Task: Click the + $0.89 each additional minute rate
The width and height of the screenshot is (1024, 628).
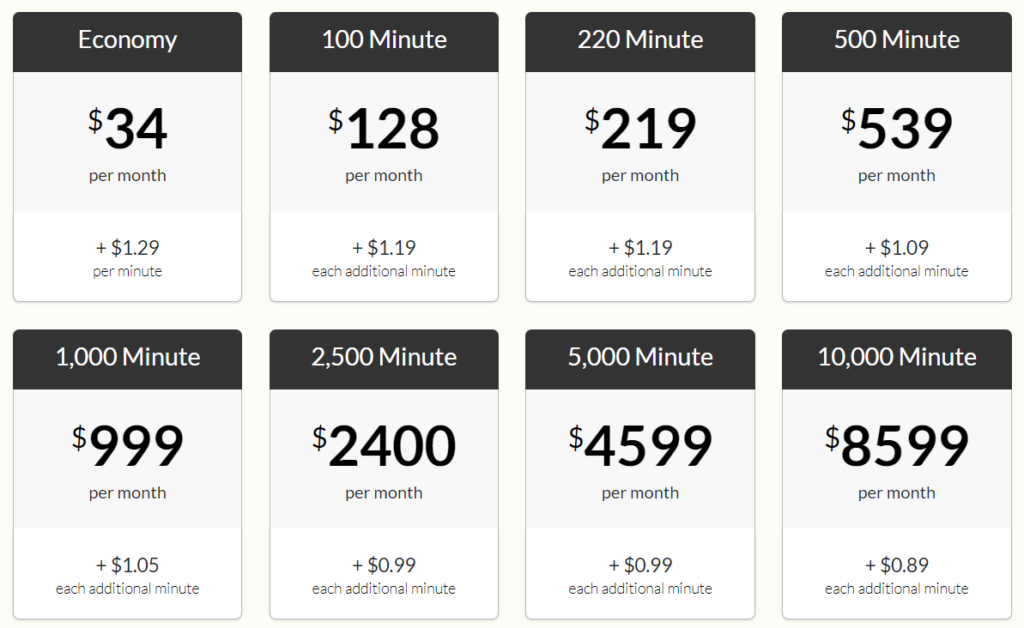Action: pyautogui.click(x=897, y=575)
